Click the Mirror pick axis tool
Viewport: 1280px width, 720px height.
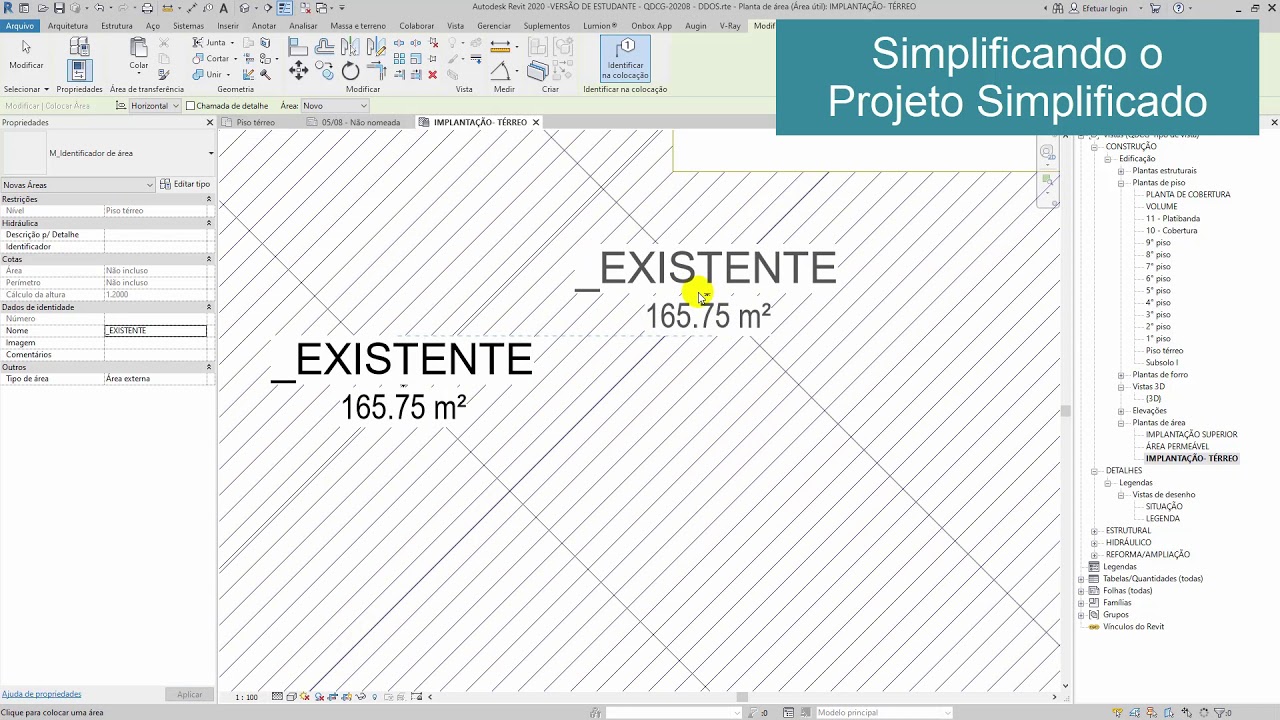pyautogui.click(x=350, y=46)
